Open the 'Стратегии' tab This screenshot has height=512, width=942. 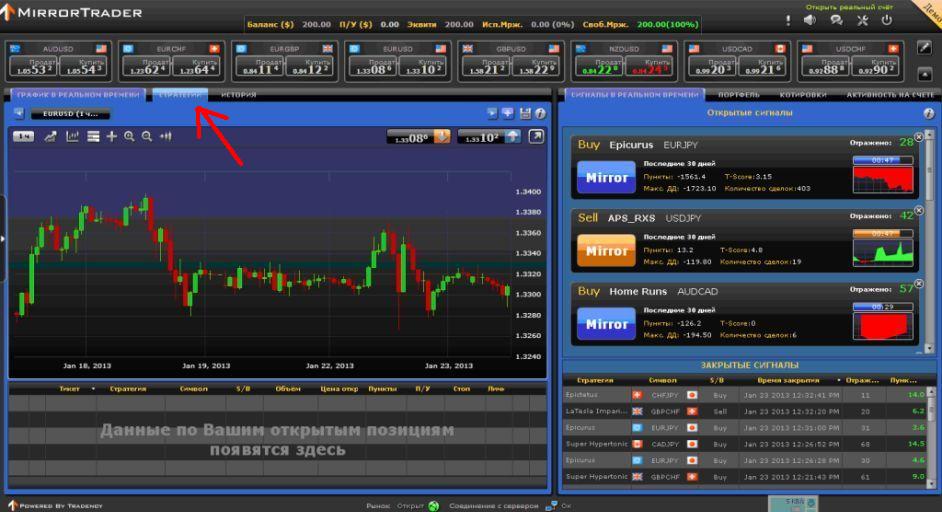pos(180,95)
